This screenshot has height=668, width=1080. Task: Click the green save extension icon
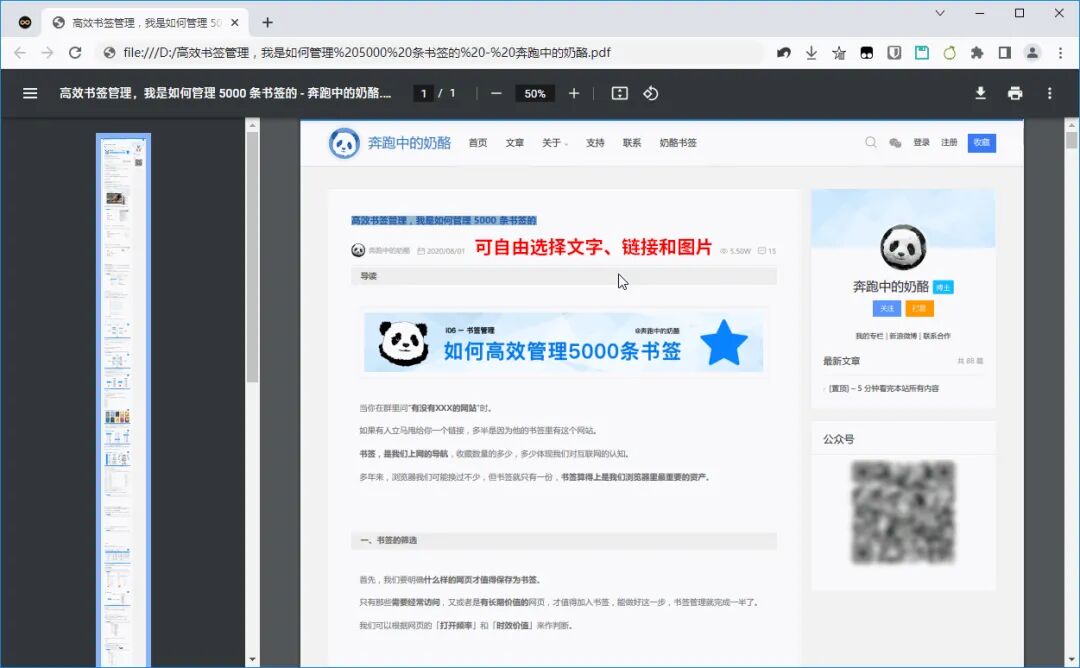[922, 53]
